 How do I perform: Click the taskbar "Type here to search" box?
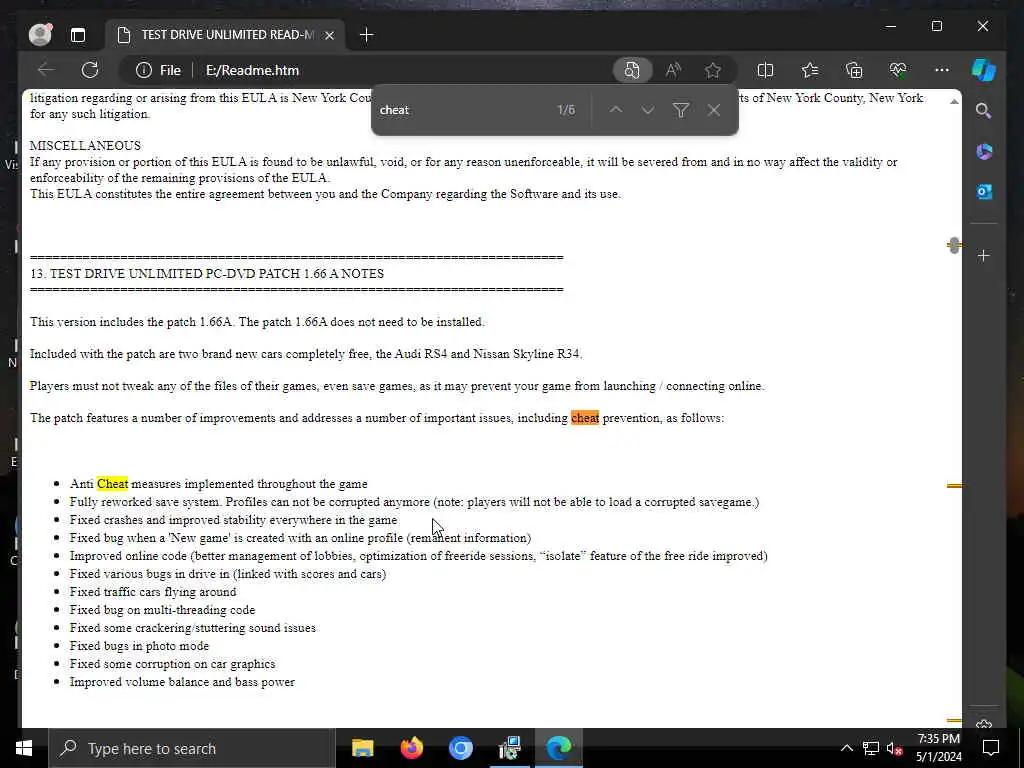pos(191,748)
